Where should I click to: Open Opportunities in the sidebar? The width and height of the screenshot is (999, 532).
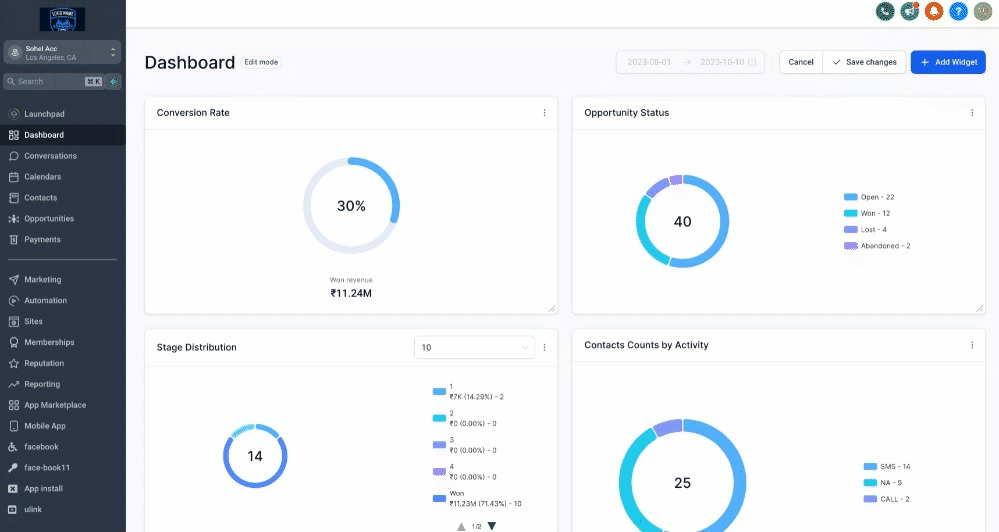[x=49, y=218]
